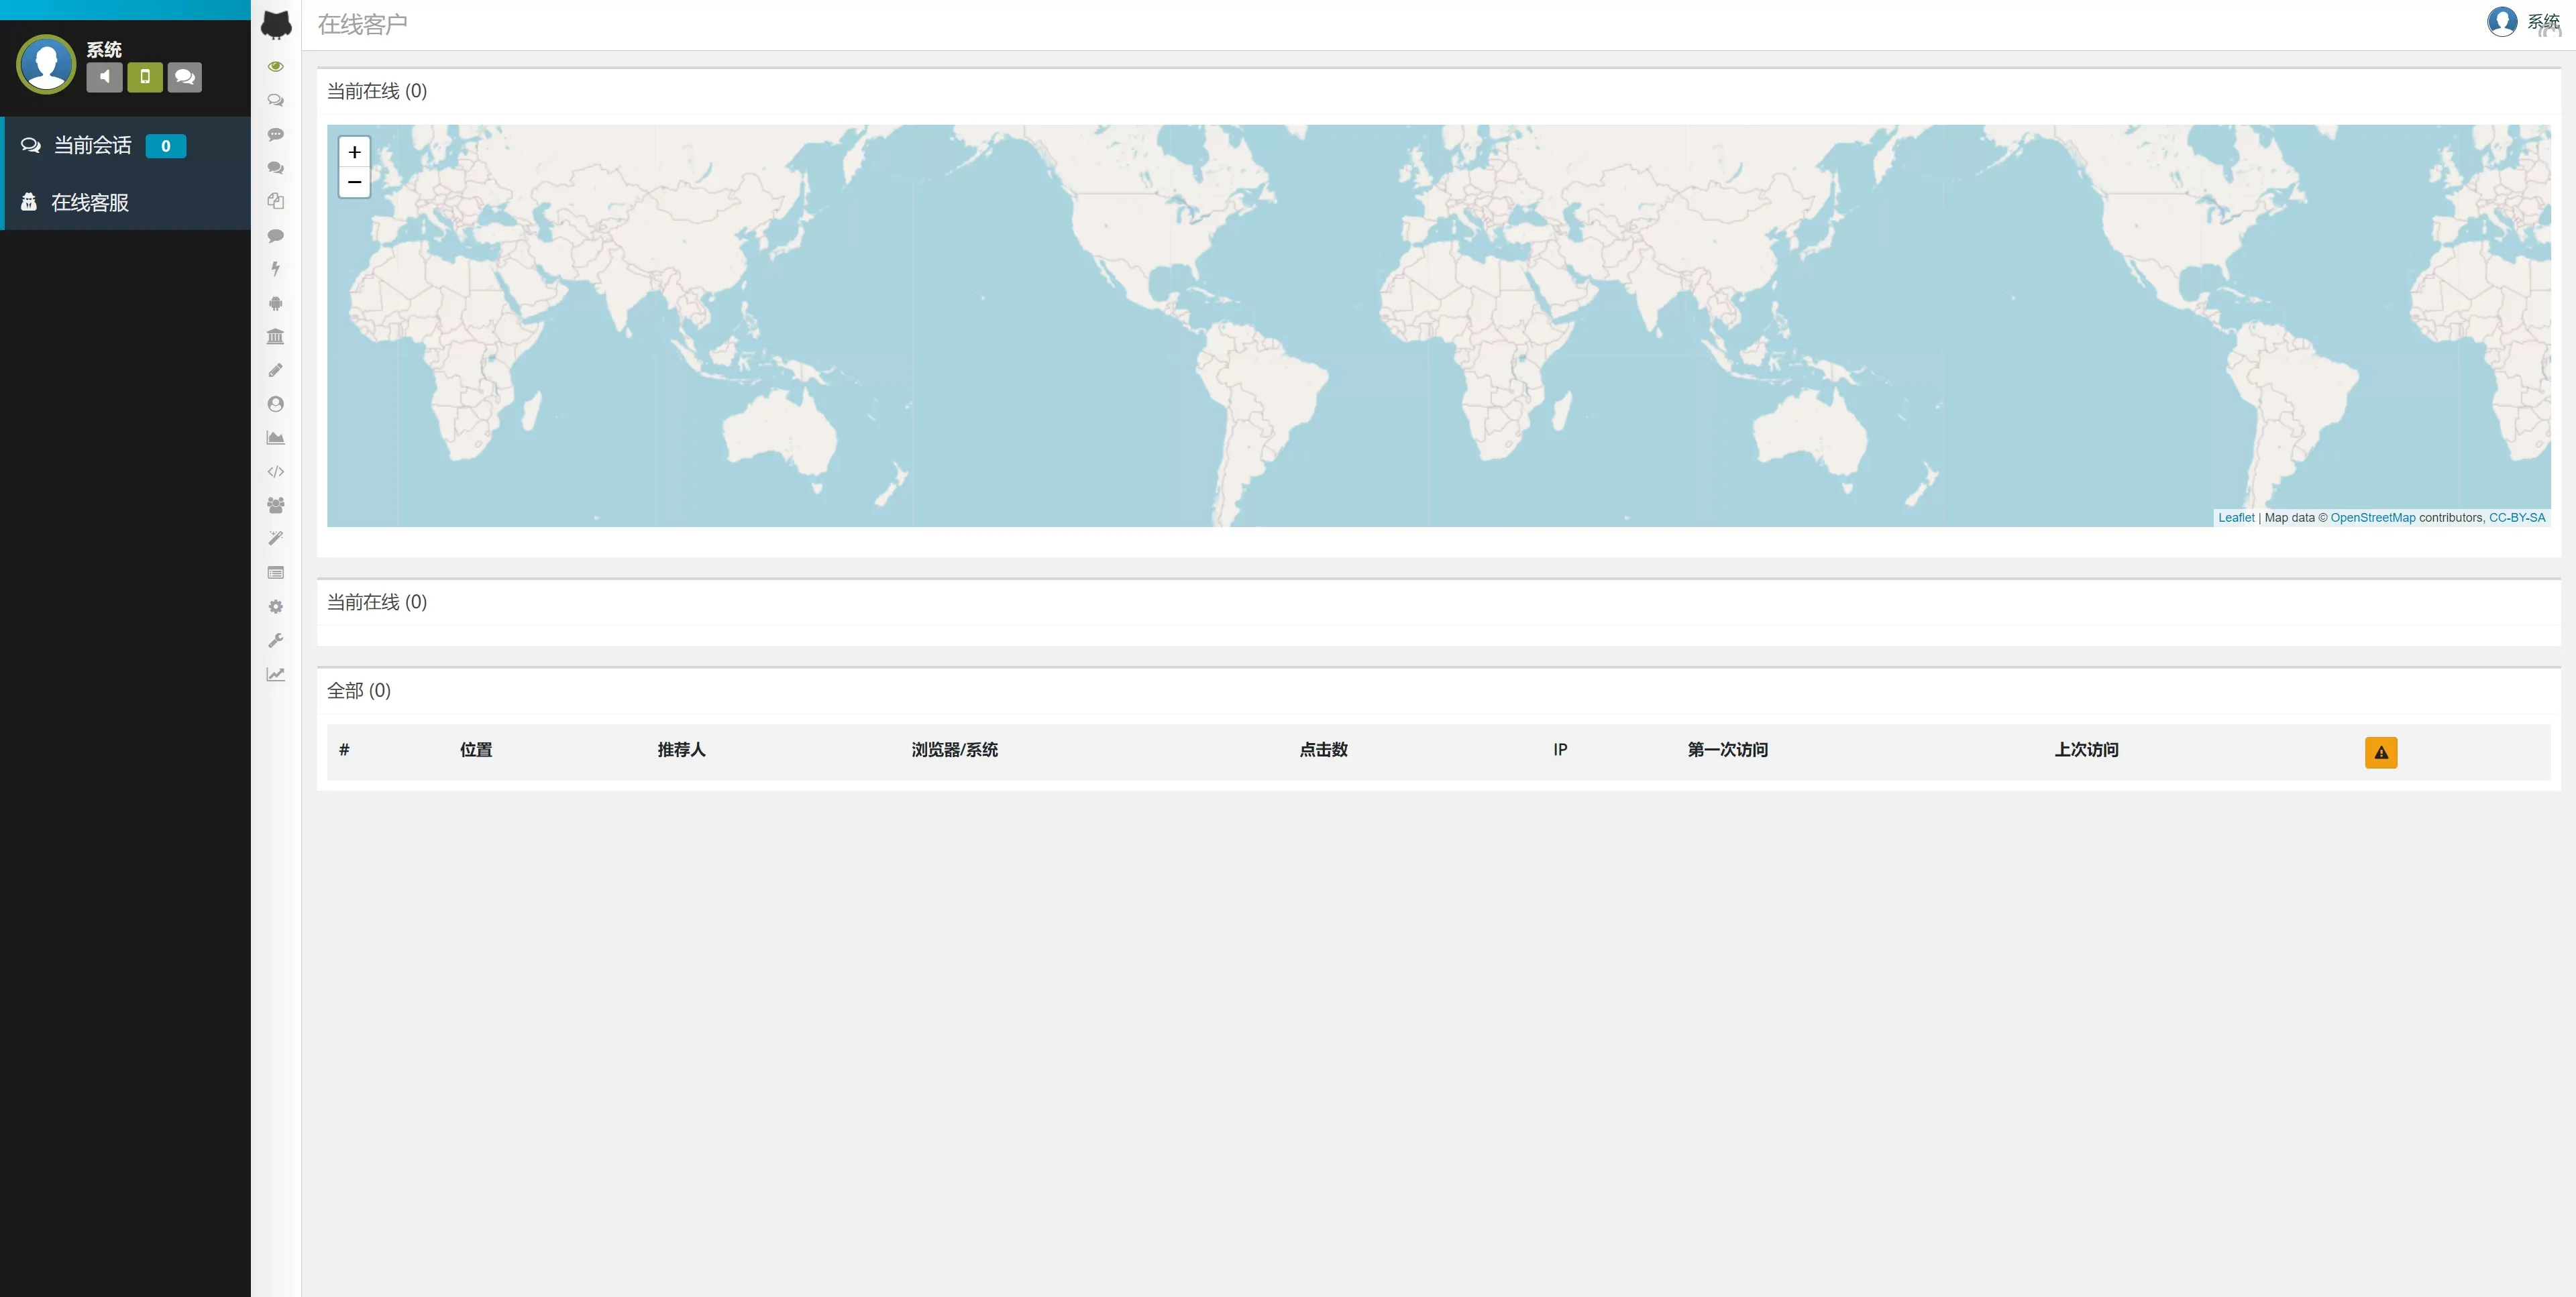The height and width of the screenshot is (1297, 2576).
Task: Click the line chart statistics icon
Action: point(276,674)
